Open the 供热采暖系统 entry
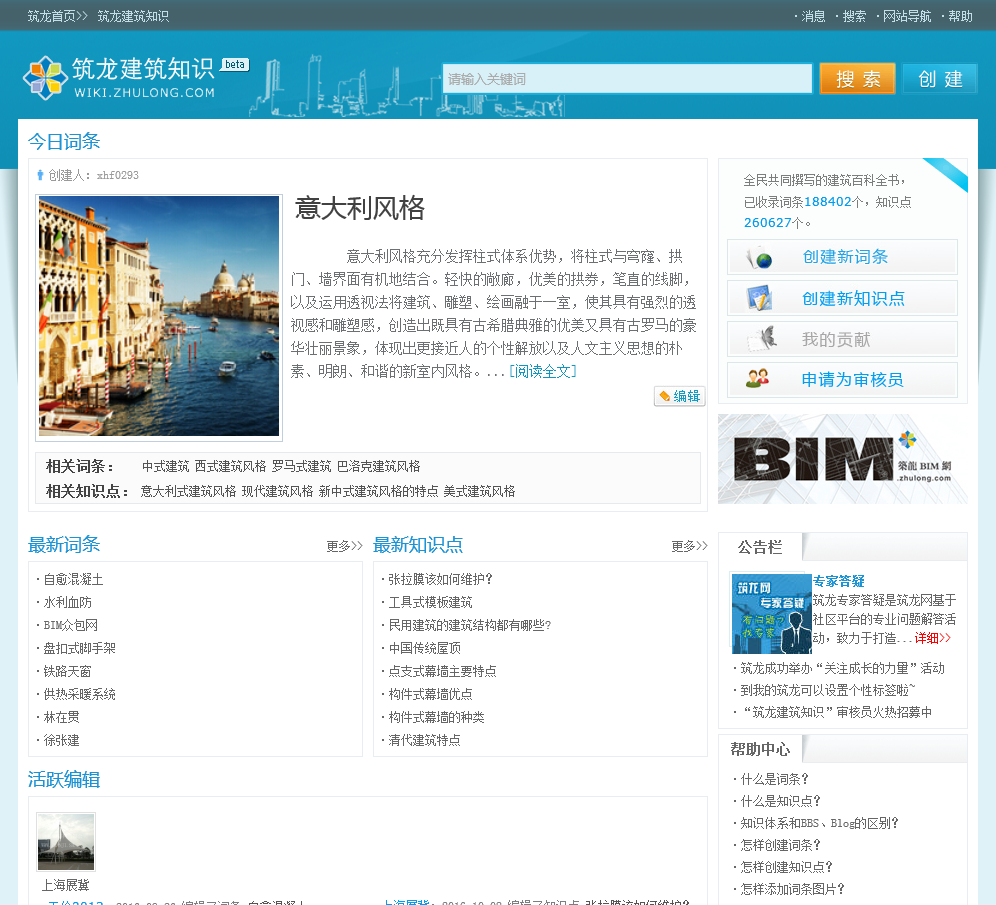 (79, 694)
